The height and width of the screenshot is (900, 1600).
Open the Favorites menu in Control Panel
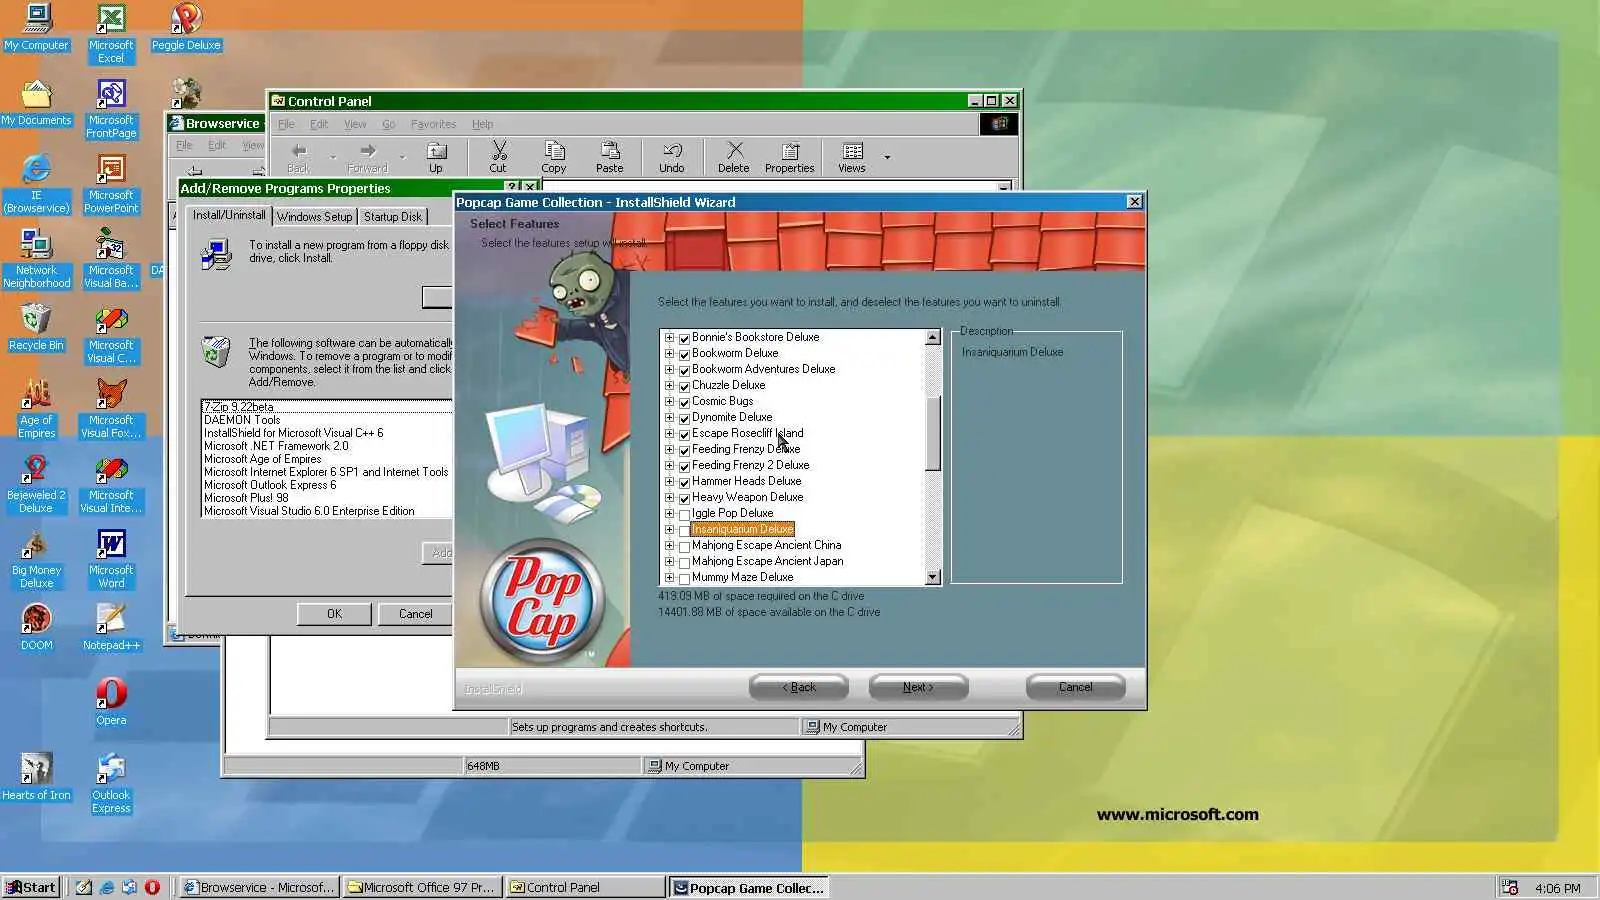[x=433, y=124]
